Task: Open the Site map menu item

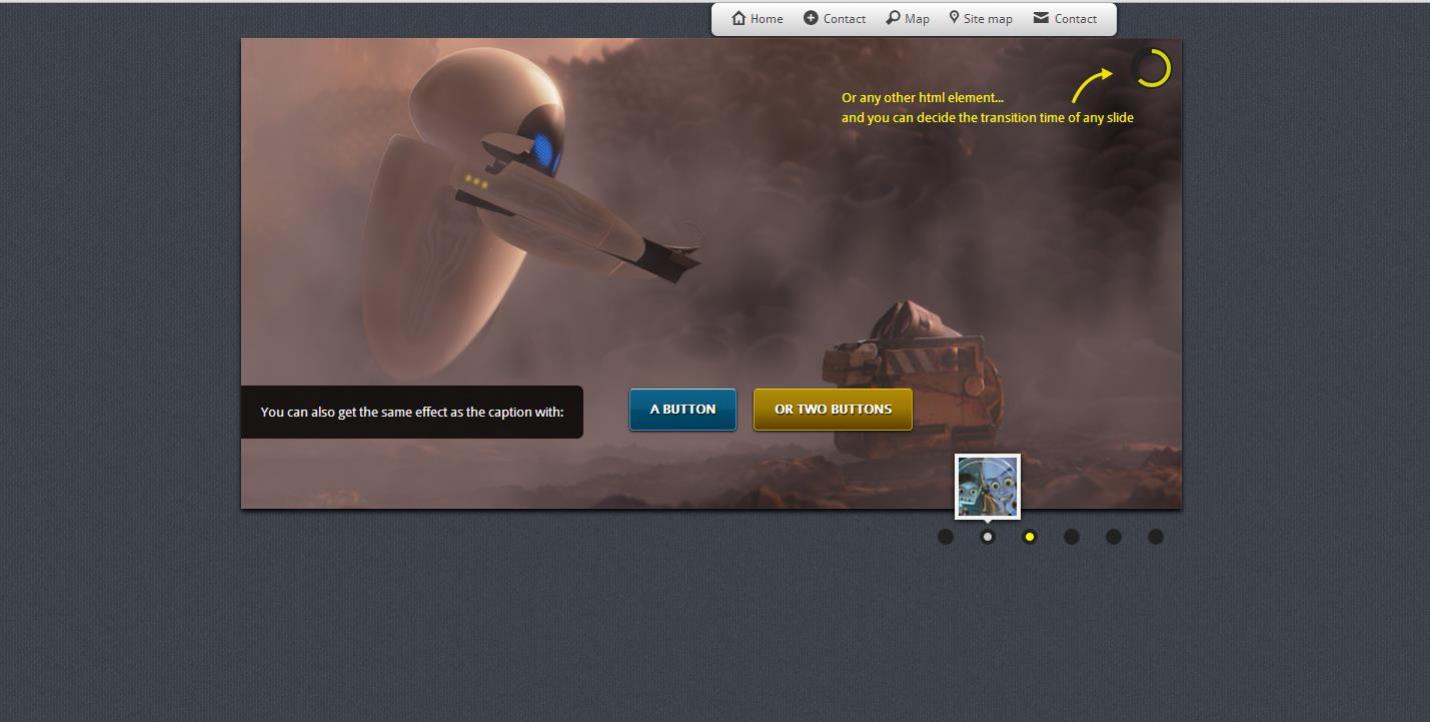Action: click(x=981, y=18)
